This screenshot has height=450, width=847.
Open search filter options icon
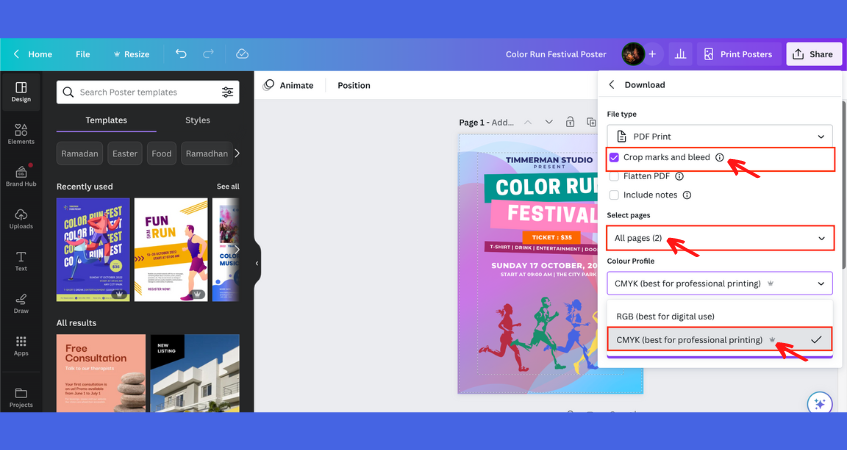pos(227,92)
